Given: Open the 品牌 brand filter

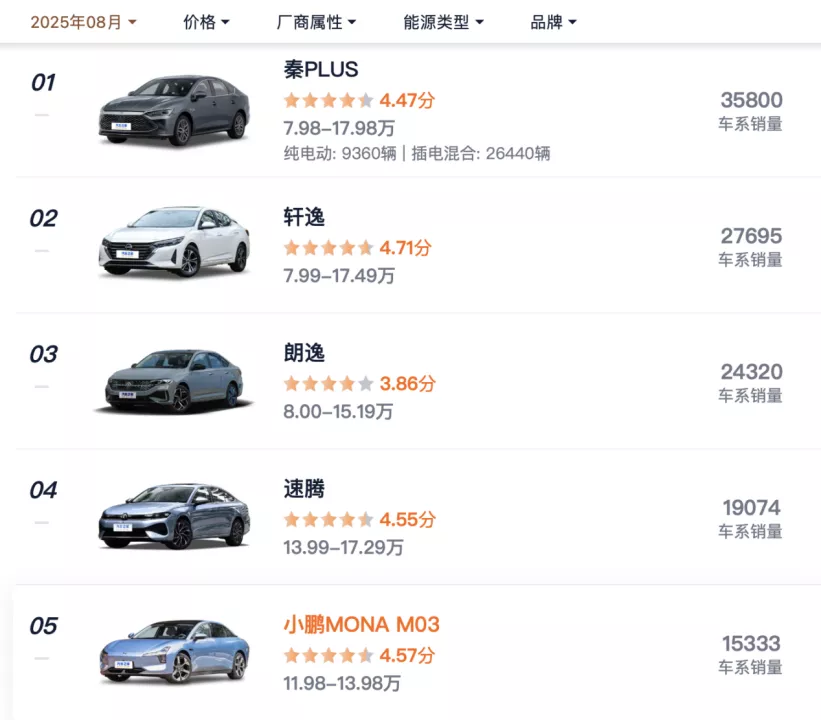Looking at the screenshot, I should coord(553,22).
